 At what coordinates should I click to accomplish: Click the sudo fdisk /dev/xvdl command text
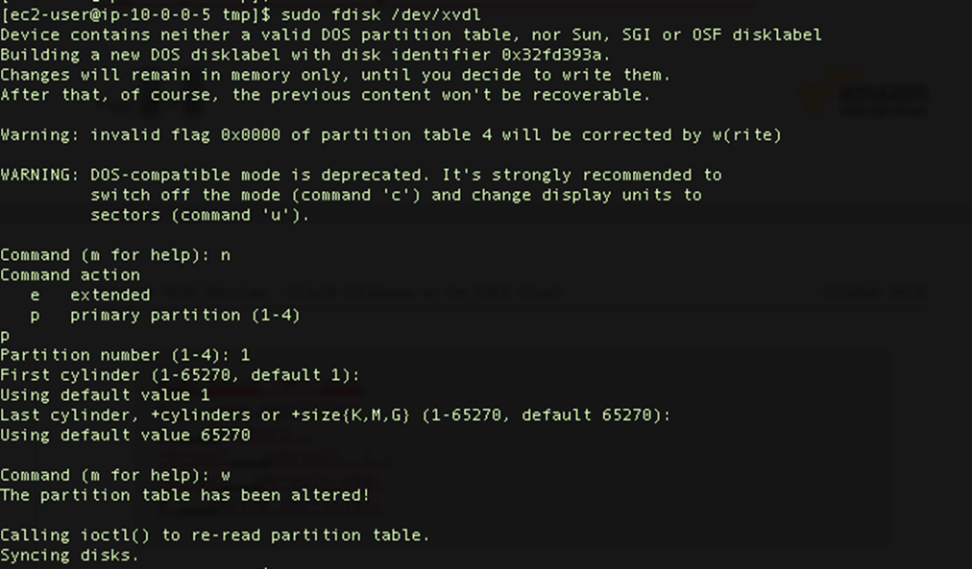click(381, 14)
